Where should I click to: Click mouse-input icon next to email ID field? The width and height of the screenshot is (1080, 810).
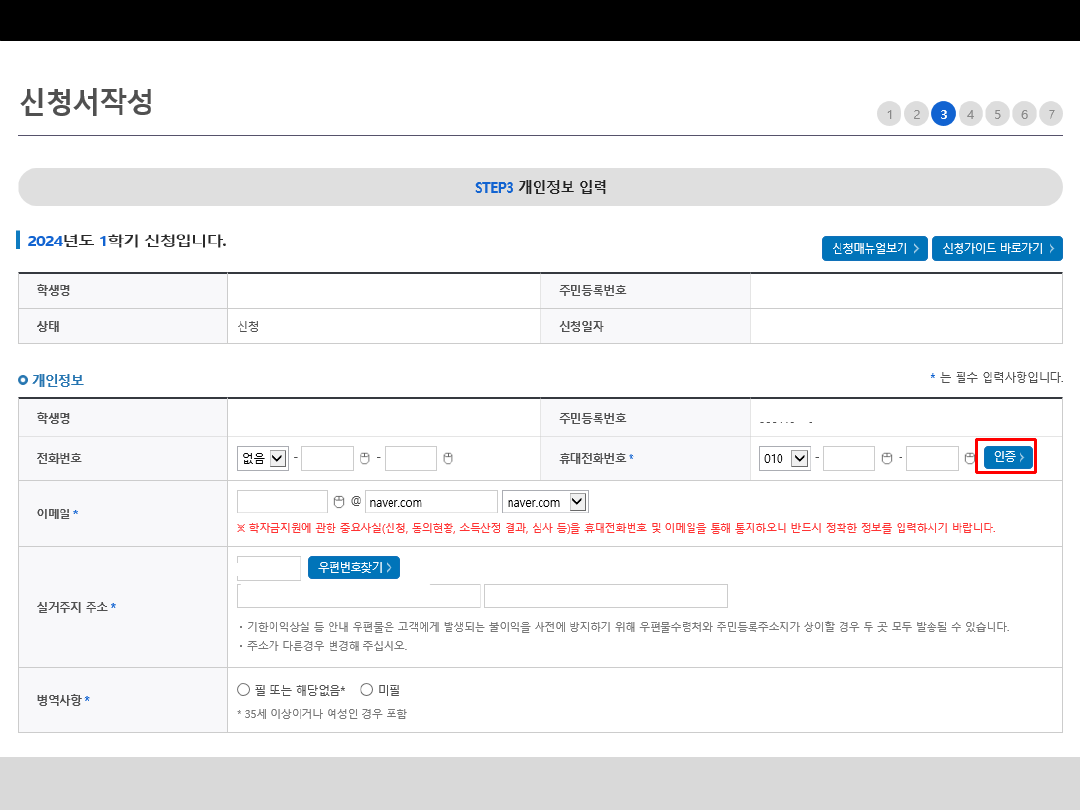coord(338,501)
